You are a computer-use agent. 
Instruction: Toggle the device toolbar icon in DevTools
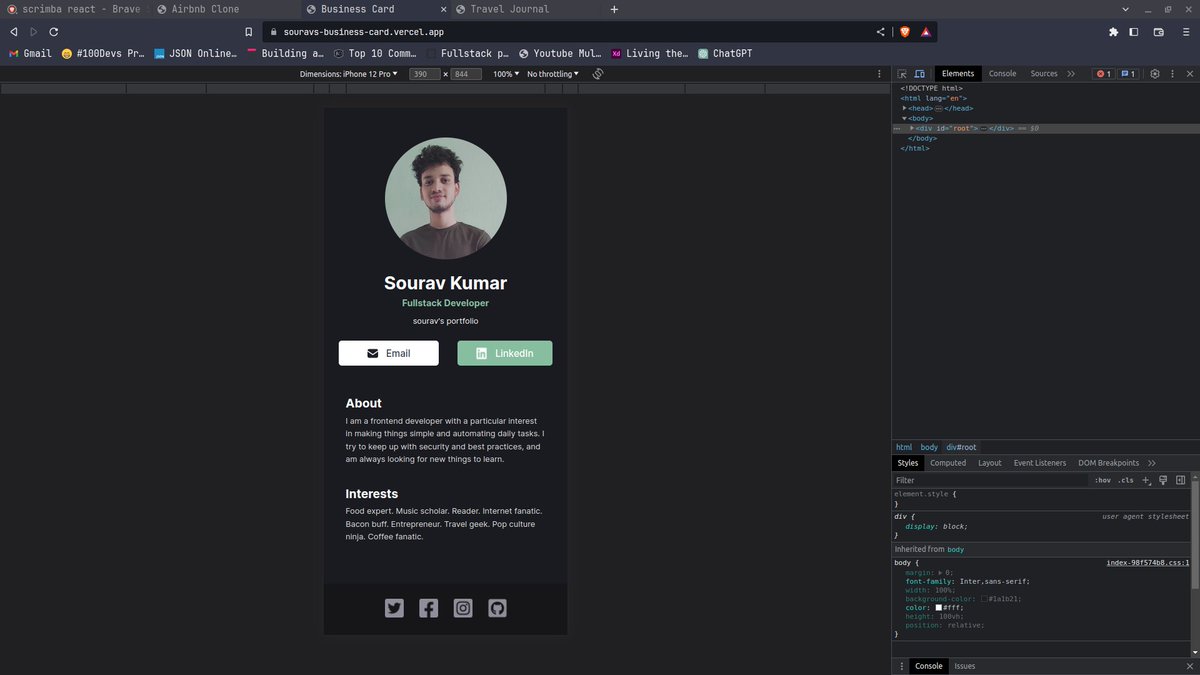tap(920, 74)
